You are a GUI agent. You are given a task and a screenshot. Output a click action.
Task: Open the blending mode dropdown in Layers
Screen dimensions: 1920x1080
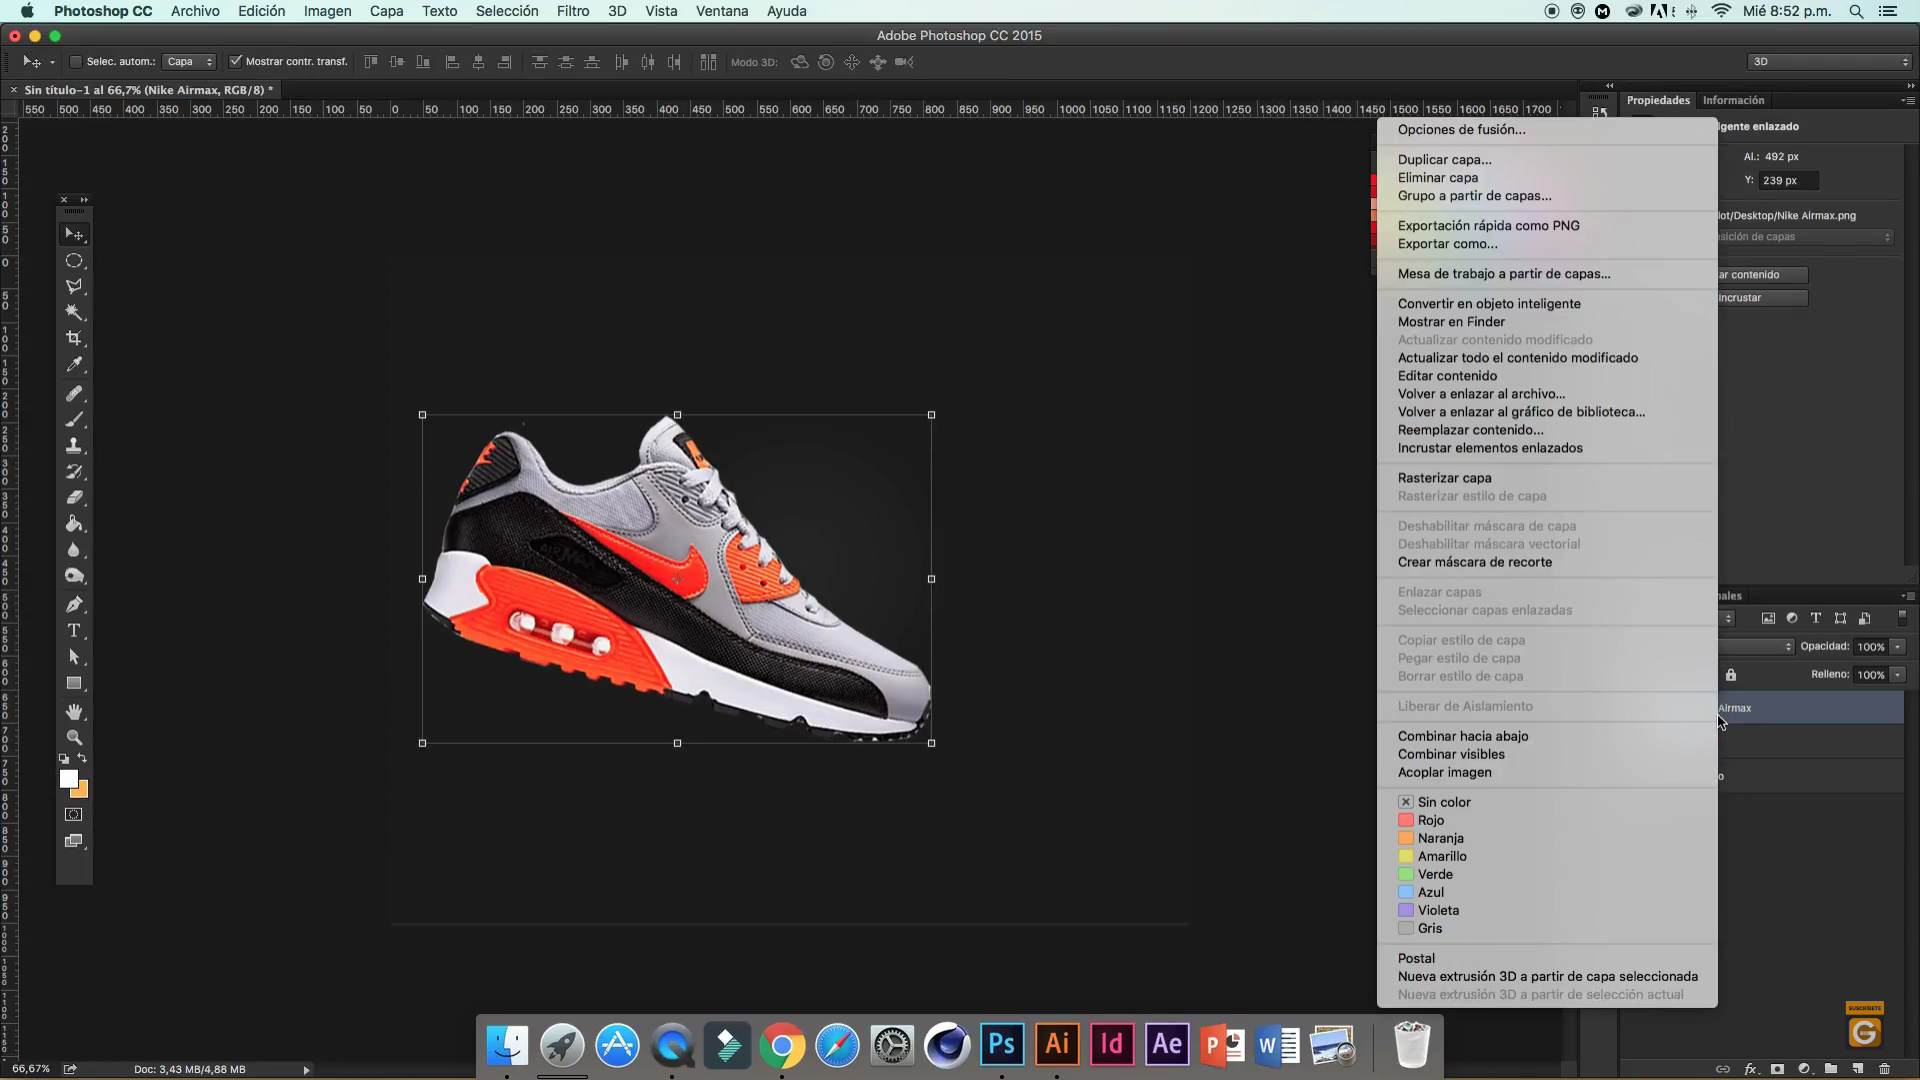pyautogui.click(x=1755, y=647)
